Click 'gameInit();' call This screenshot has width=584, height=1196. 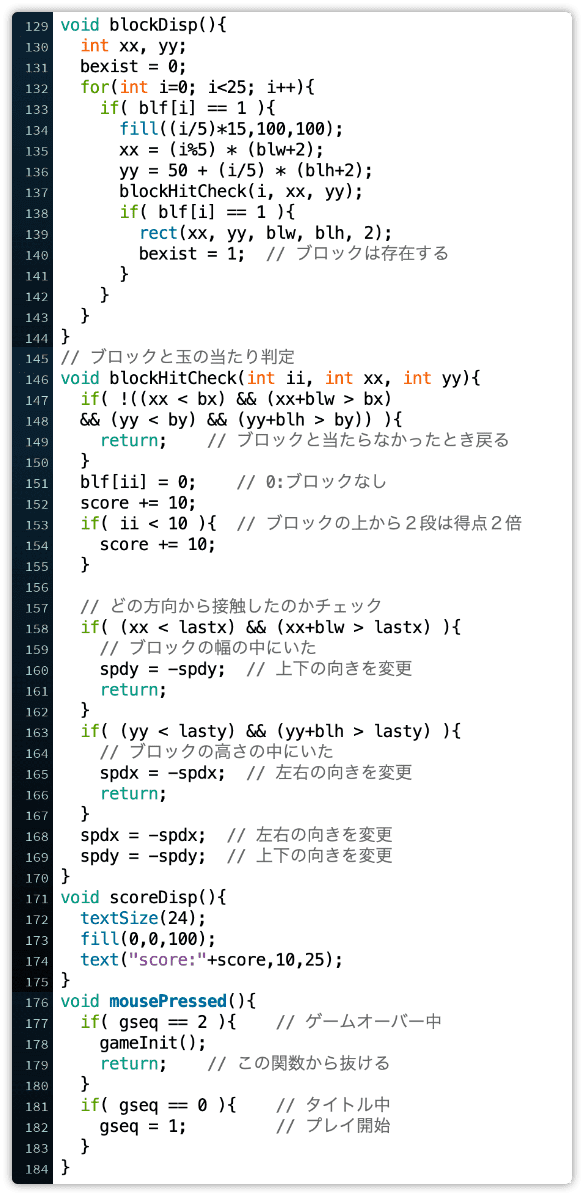coord(153,1042)
